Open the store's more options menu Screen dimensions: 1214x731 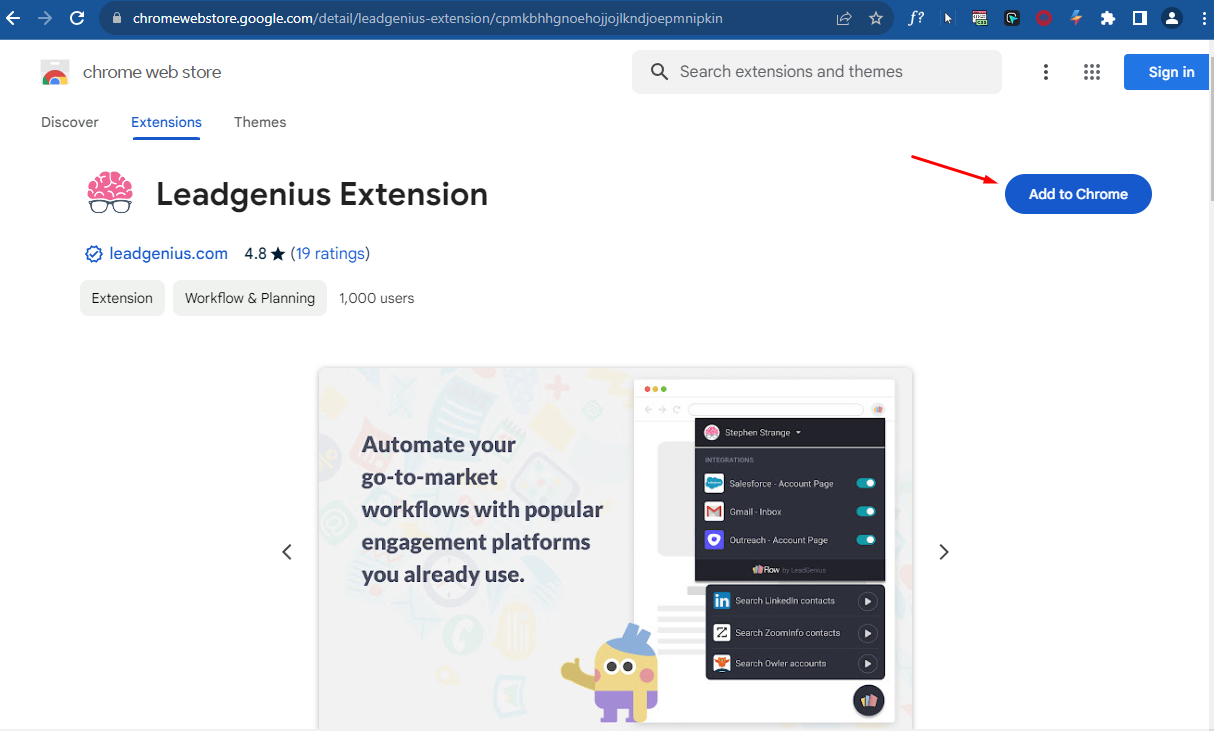(1046, 72)
